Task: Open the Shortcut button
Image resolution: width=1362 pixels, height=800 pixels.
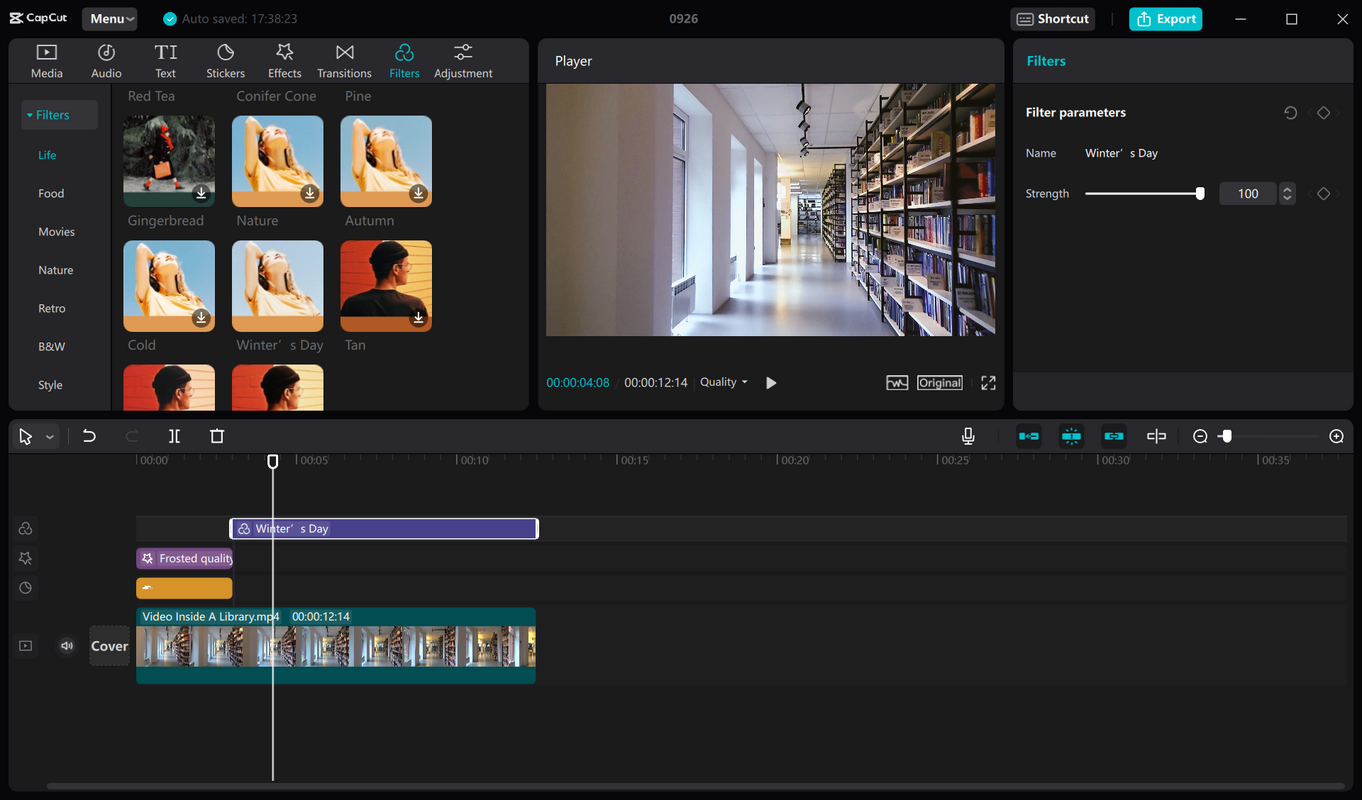Action: coord(1052,19)
